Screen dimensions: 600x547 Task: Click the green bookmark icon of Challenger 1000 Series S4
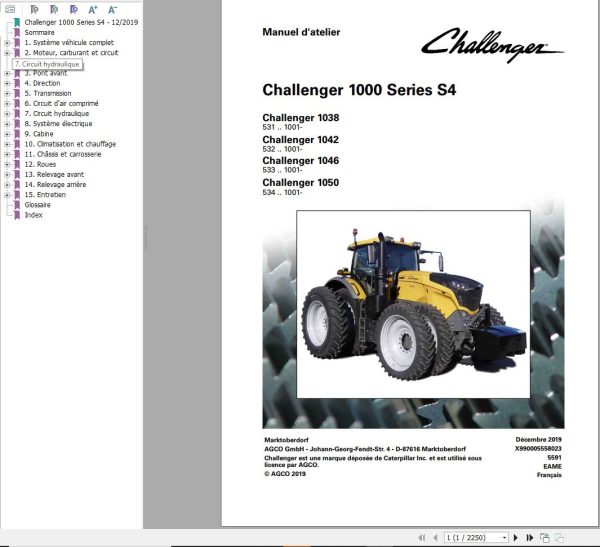click(x=17, y=22)
